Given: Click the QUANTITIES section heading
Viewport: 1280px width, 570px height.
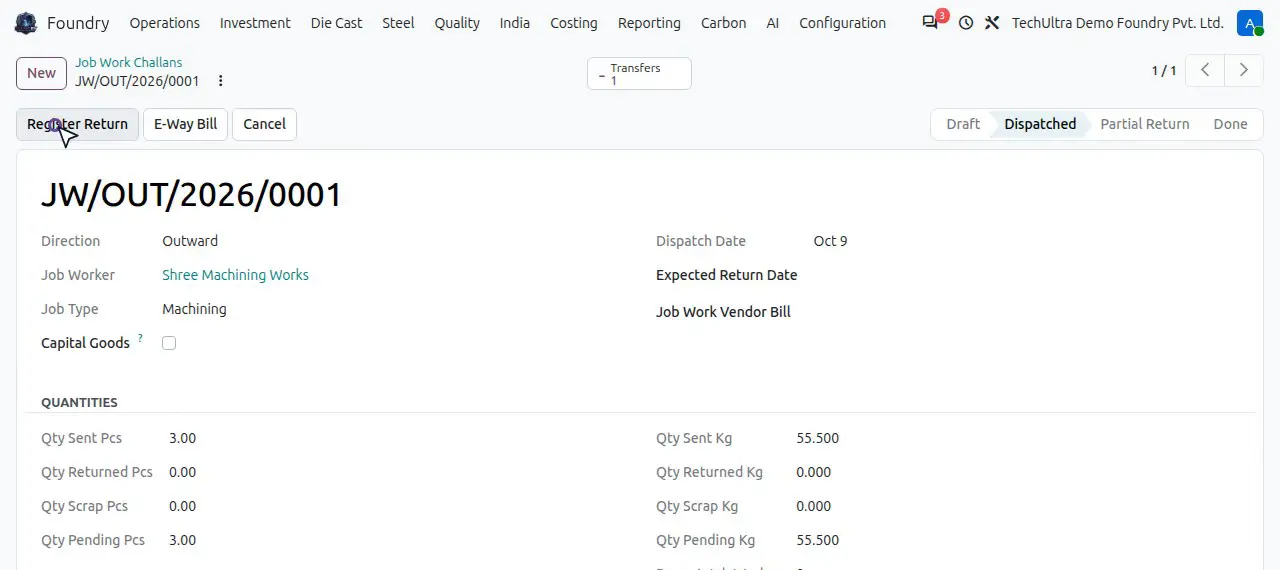Looking at the screenshot, I should pyautogui.click(x=79, y=402).
